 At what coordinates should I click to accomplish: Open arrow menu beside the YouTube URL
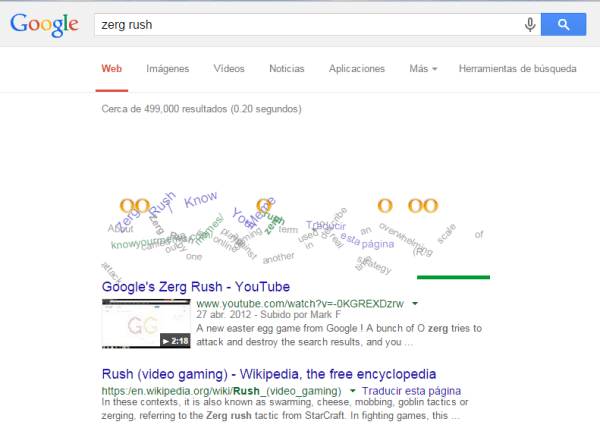click(415, 302)
